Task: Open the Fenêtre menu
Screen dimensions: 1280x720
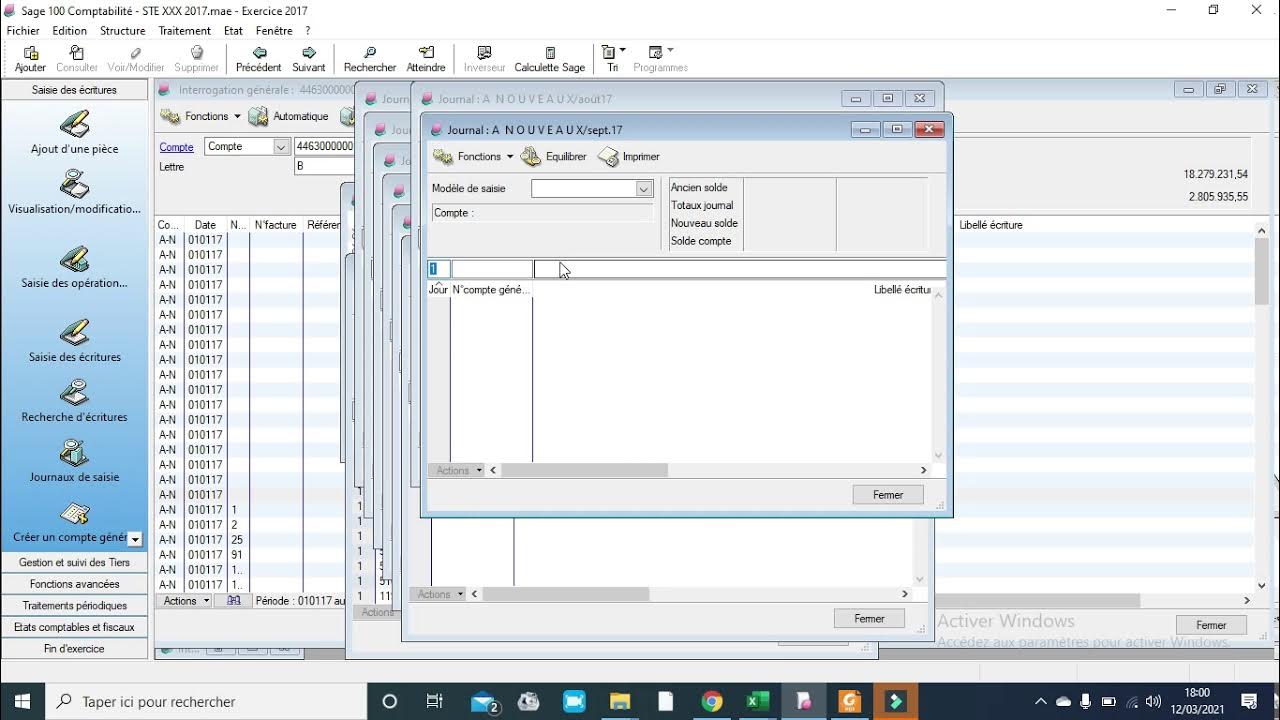Action: pyautogui.click(x=274, y=31)
